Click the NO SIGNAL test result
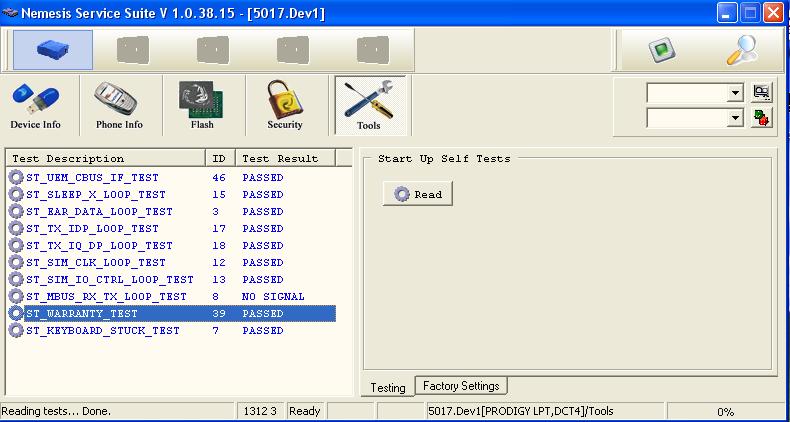 coord(273,297)
